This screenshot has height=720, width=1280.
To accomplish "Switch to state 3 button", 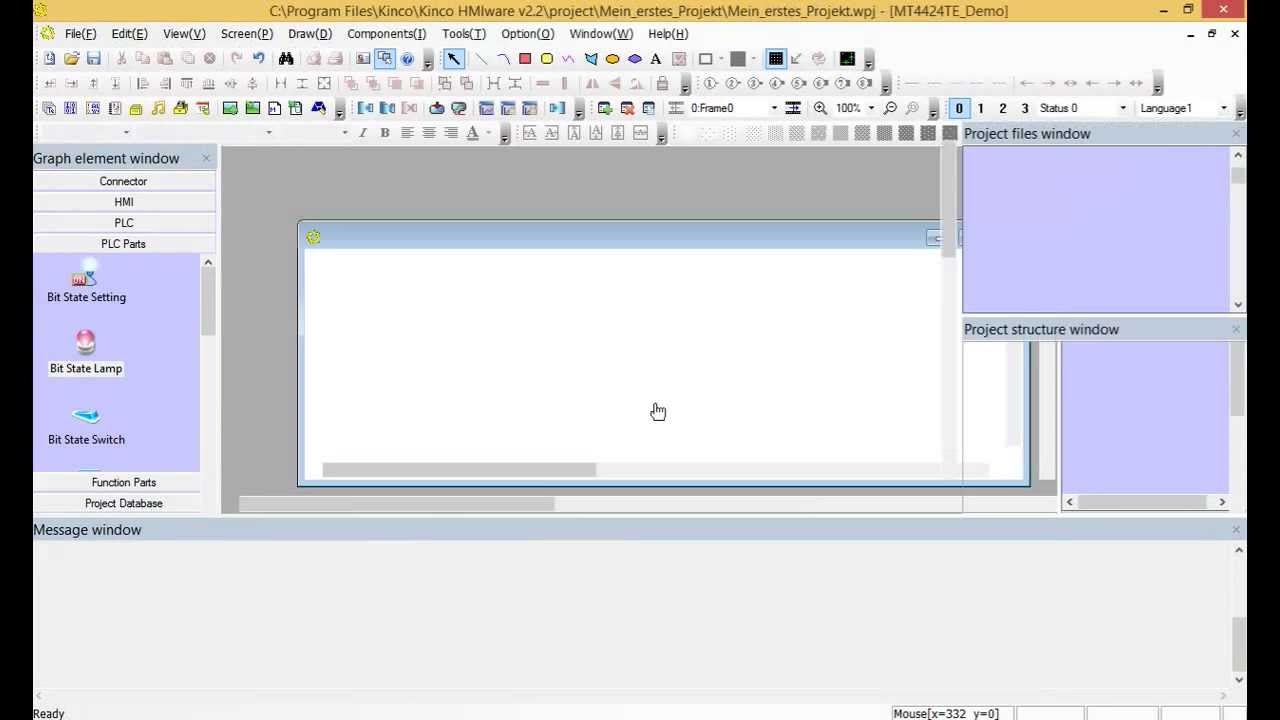I will point(1025,108).
